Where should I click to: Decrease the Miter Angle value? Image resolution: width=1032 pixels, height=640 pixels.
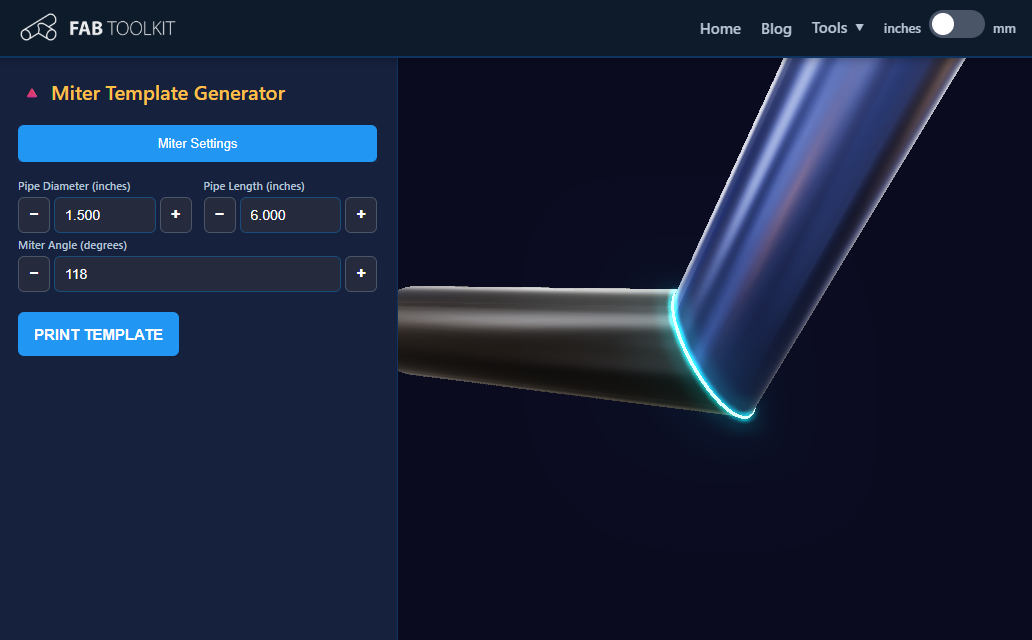click(x=33, y=273)
